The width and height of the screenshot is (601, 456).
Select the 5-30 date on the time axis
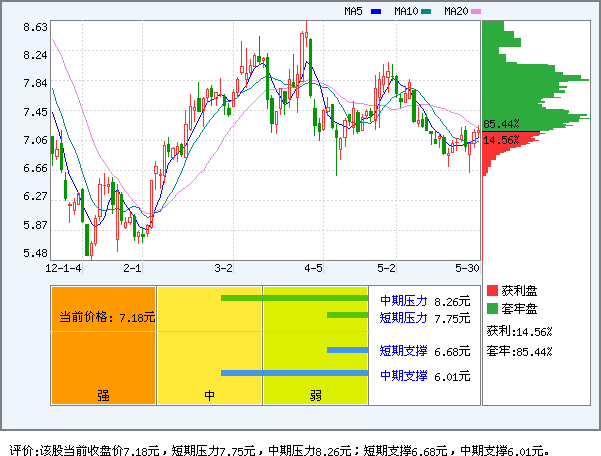point(467,268)
